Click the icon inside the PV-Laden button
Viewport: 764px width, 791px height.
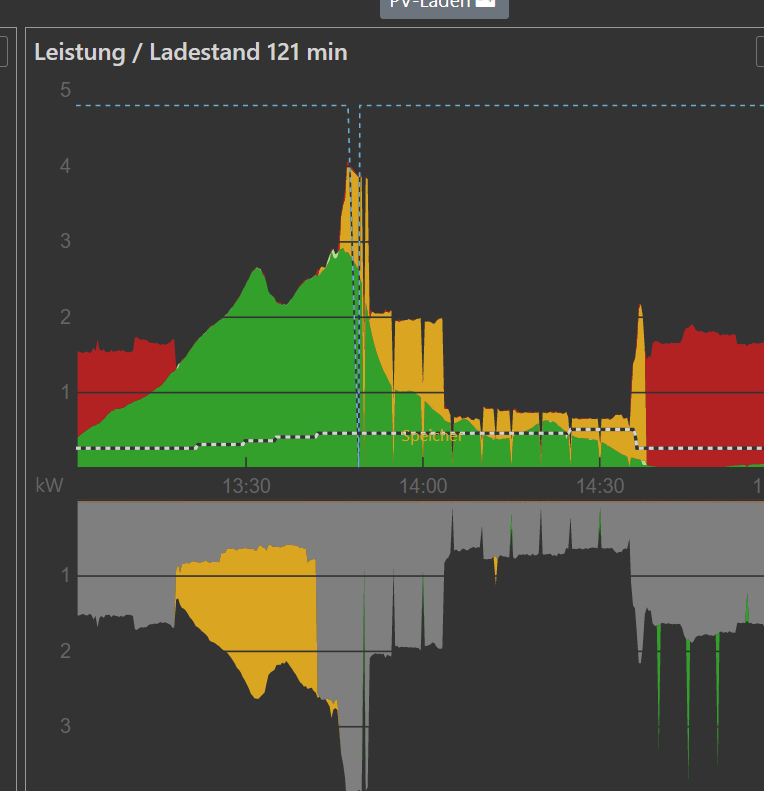pyautogui.click(x=485, y=3)
